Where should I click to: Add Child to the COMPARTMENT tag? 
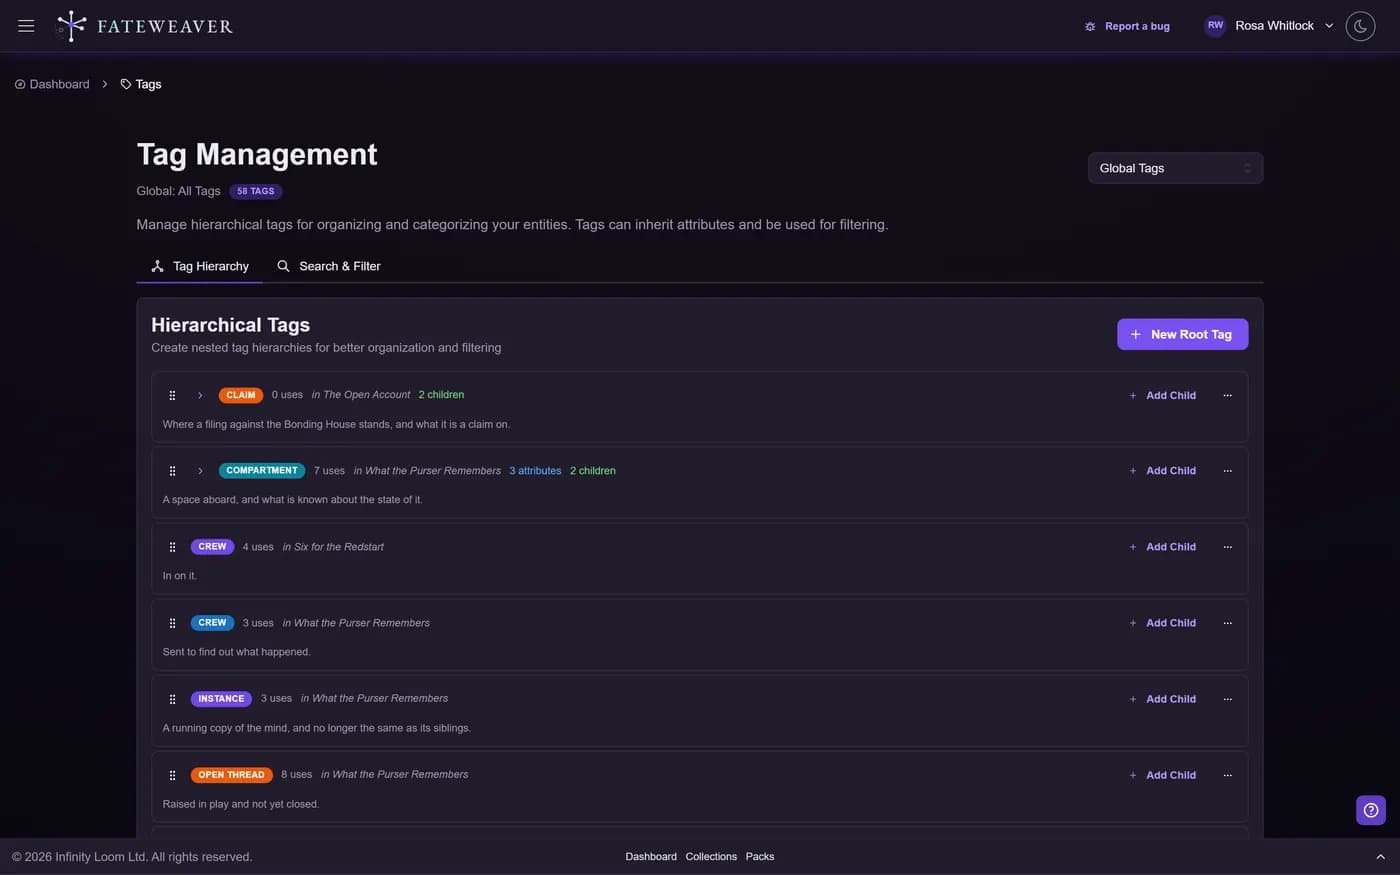tap(1162, 471)
